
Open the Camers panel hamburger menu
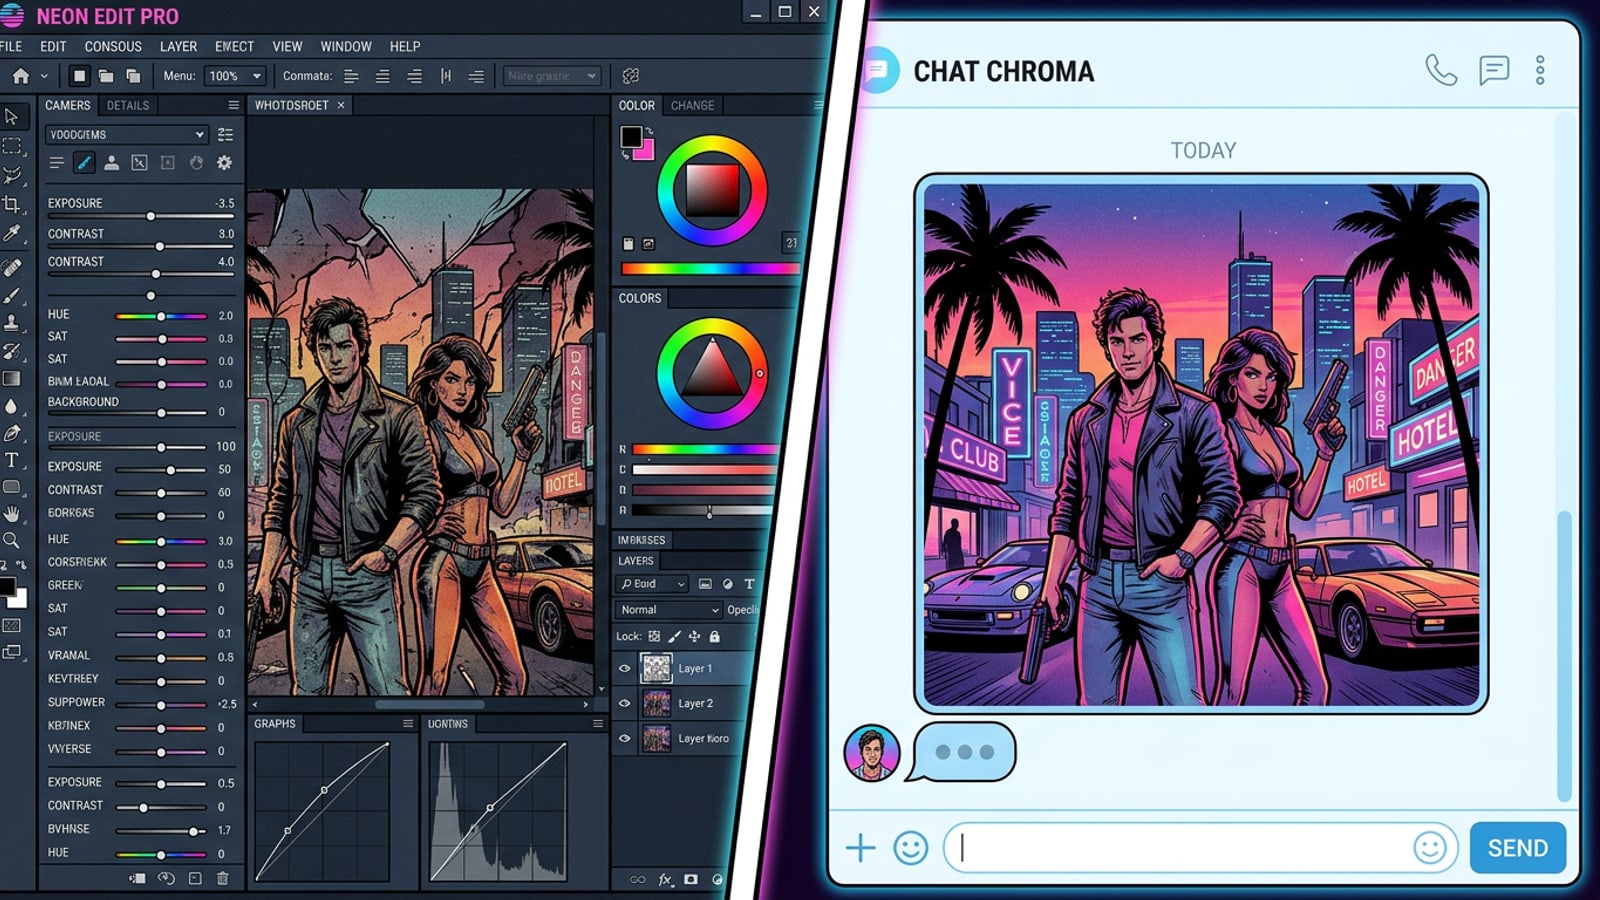coord(233,105)
